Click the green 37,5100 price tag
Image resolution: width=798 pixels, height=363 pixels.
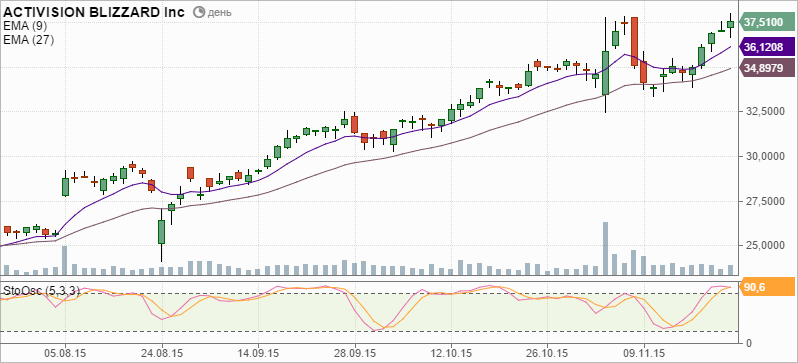point(768,22)
